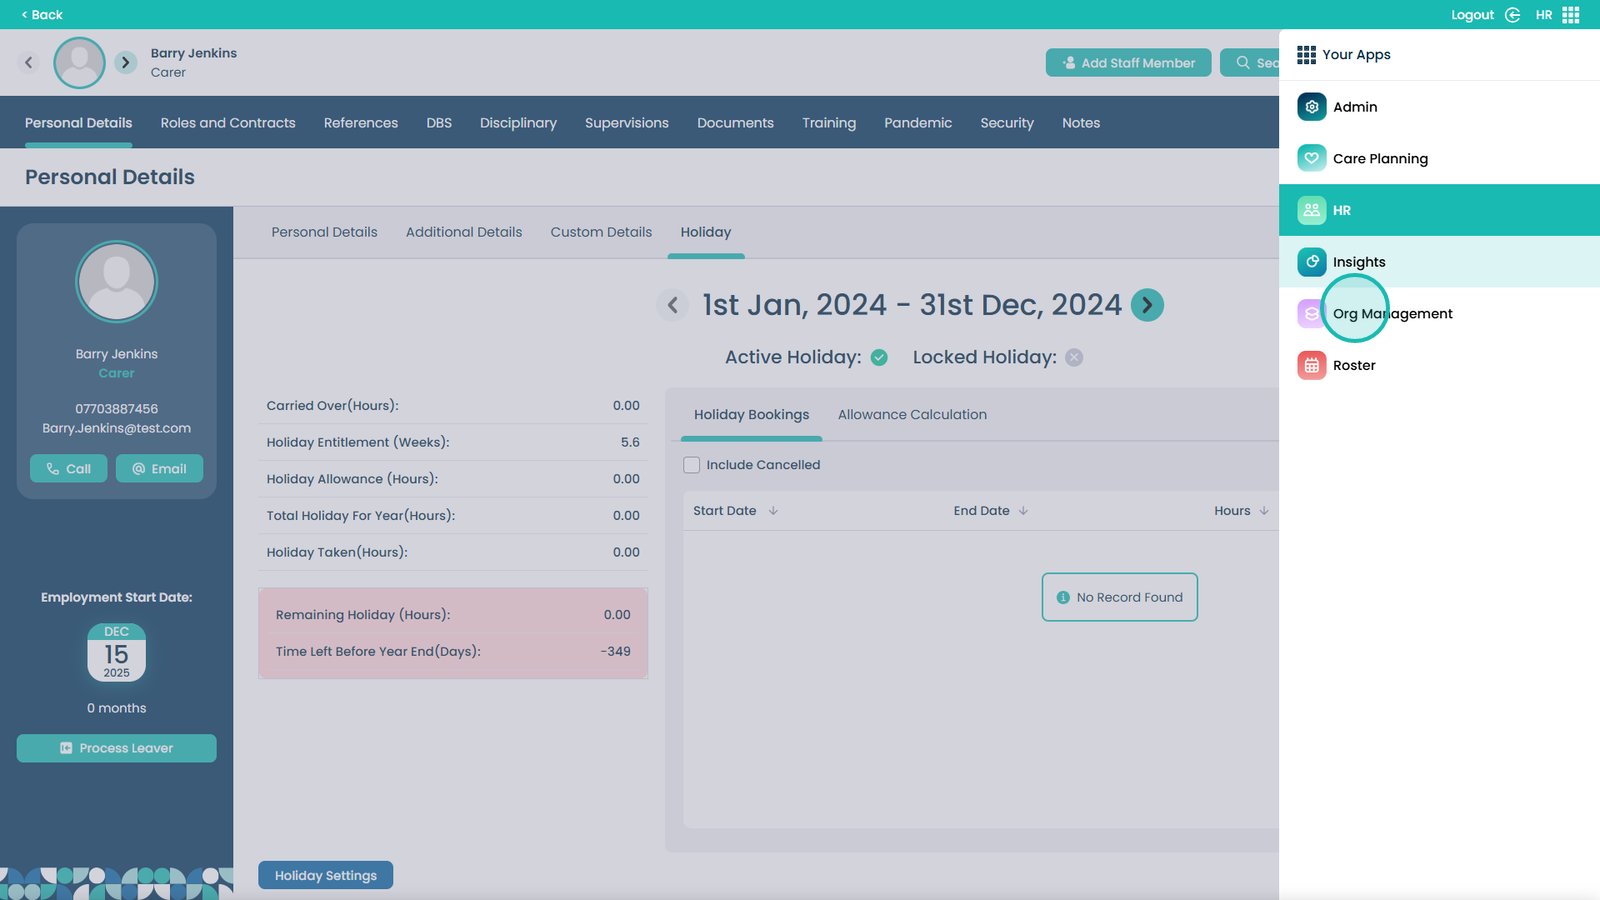The height and width of the screenshot is (900, 1600).
Task: Click the Logout icon in top bar
Action: (x=1512, y=15)
